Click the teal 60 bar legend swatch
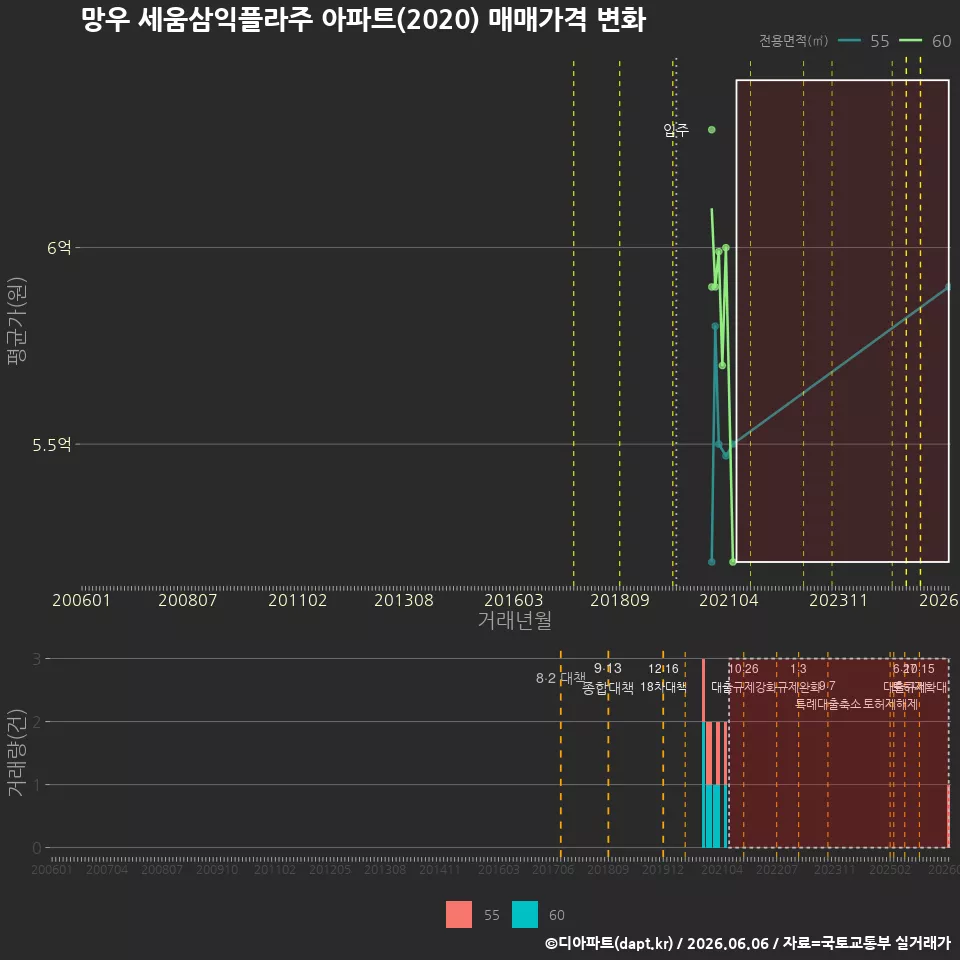Image resolution: width=960 pixels, height=960 pixels. 525,914
